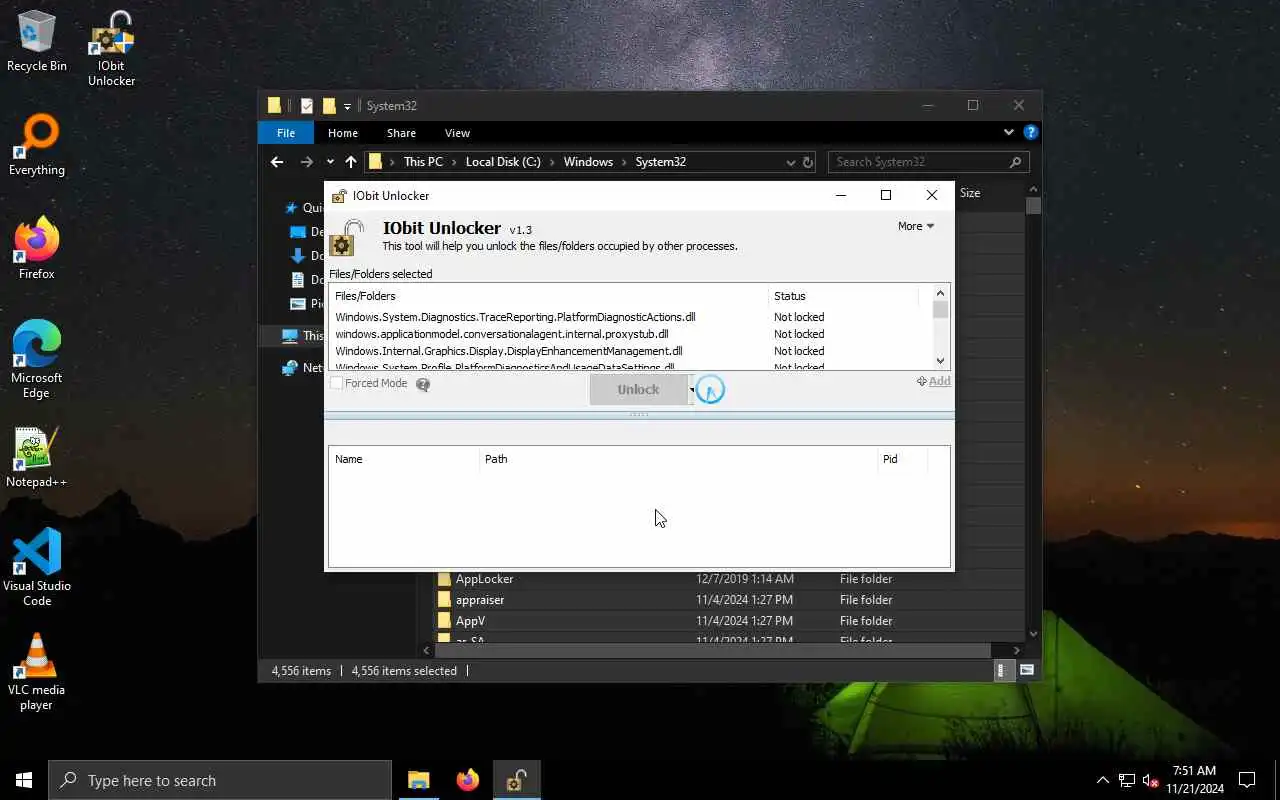Image resolution: width=1280 pixels, height=800 pixels.
Task: Click the Add link in IObit Unlocker
Action: coord(934,381)
